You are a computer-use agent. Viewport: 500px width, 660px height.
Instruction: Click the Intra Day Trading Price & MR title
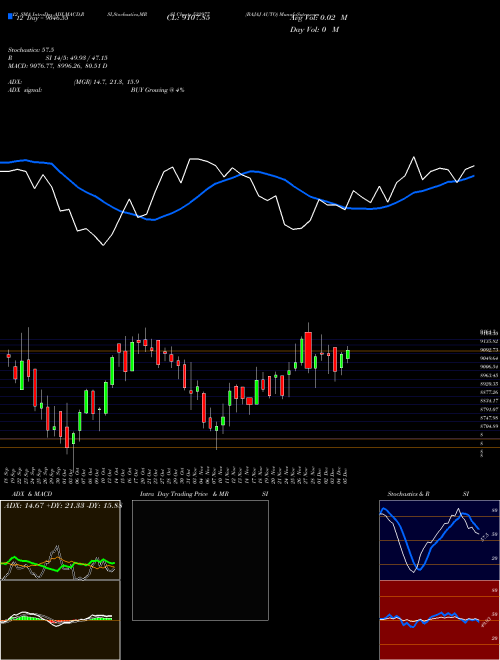point(184,494)
